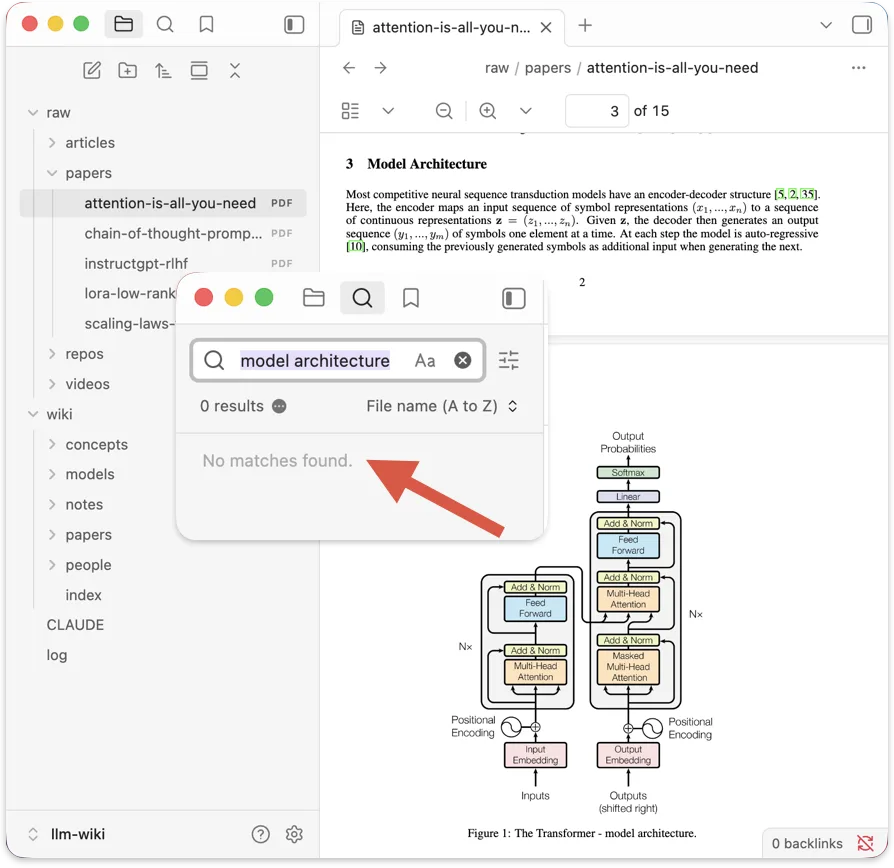The height and width of the screenshot is (868, 894).
Task: Create a new folder
Action: click(x=128, y=70)
